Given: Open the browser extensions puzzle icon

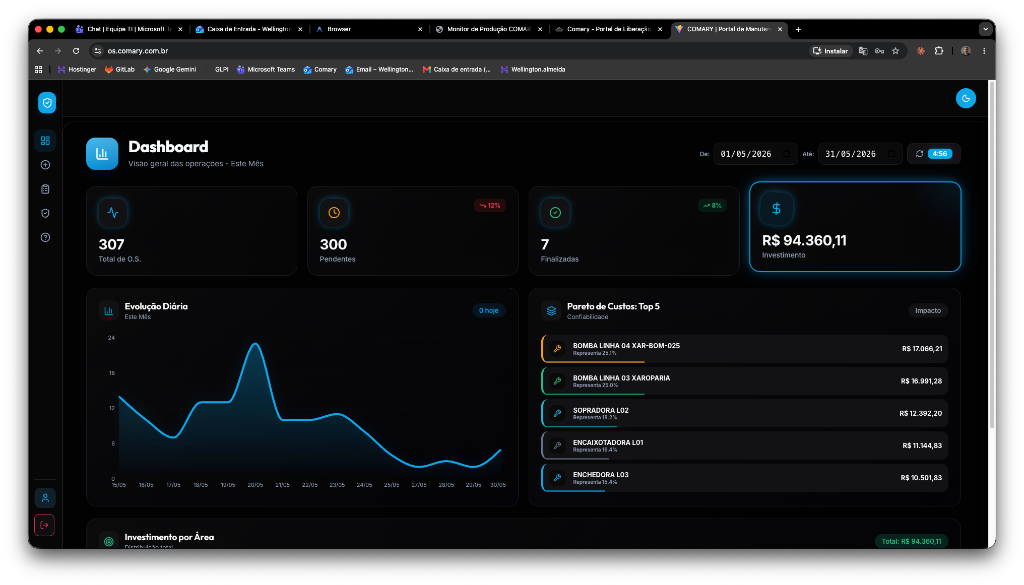Looking at the screenshot, I should (x=938, y=51).
